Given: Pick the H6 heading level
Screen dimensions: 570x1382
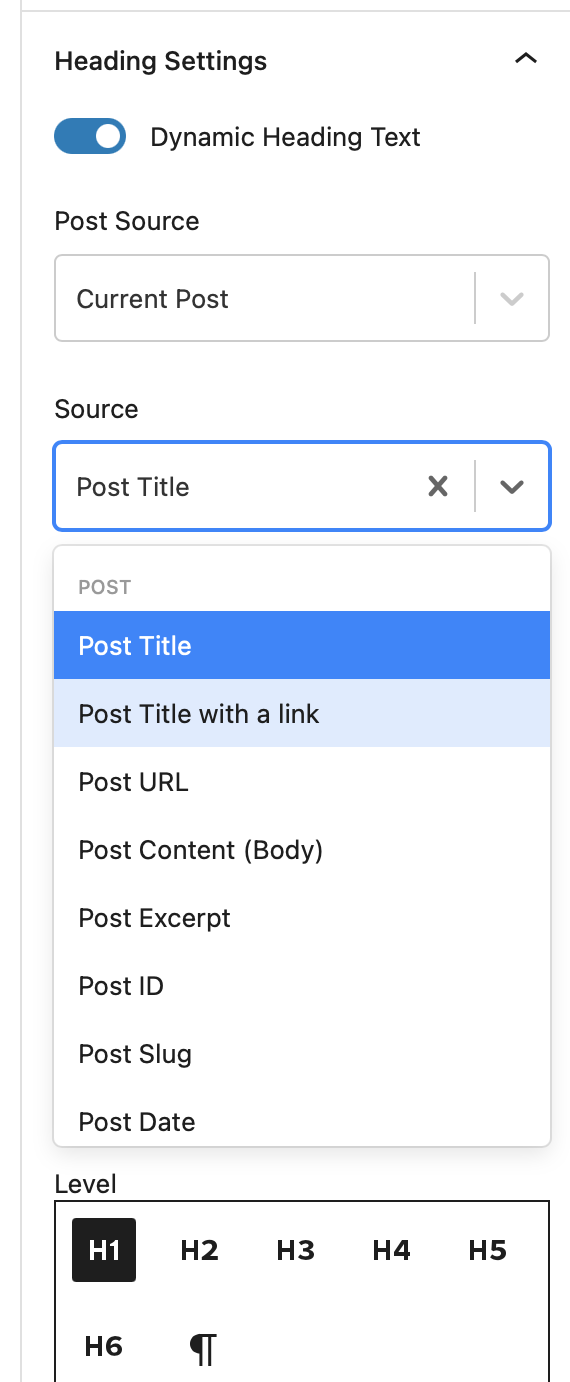Looking at the screenshot, I should pos(104,1346).
